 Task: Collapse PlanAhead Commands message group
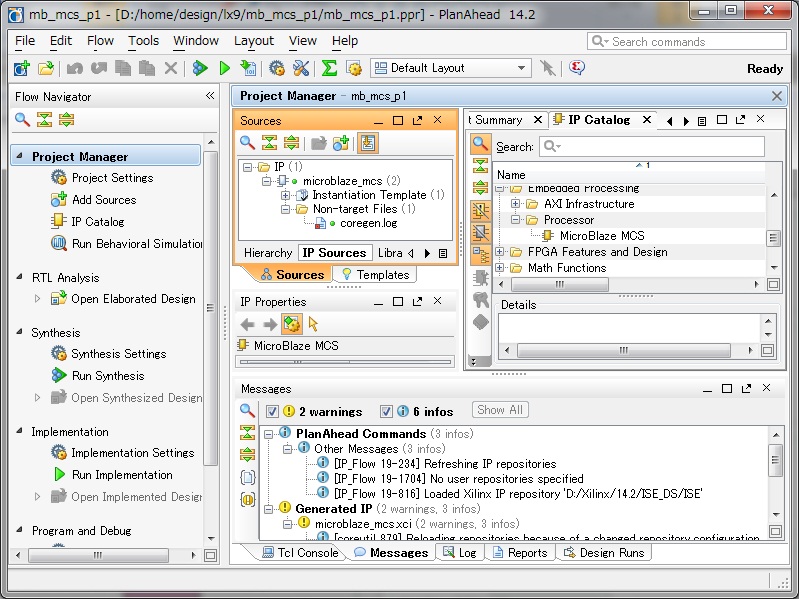pyautogui.click(x=268, y=434)
